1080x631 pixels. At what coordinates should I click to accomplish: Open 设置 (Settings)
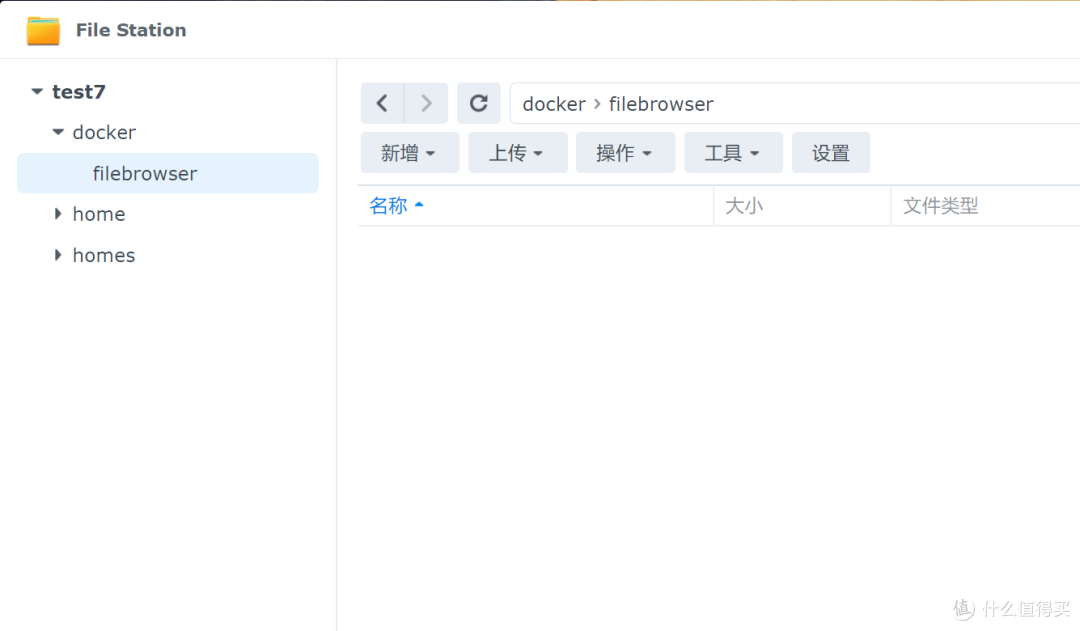point(831,152)
